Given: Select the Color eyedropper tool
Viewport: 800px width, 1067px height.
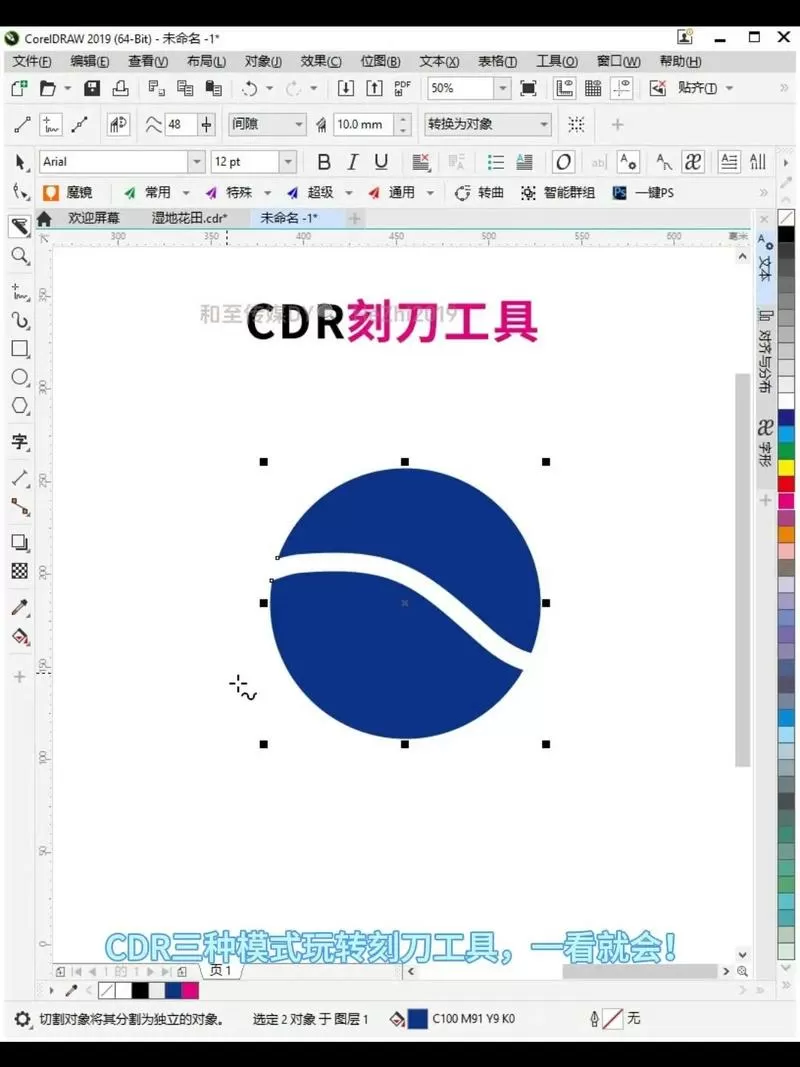Looking at the screenshot, I should (20, 607).
